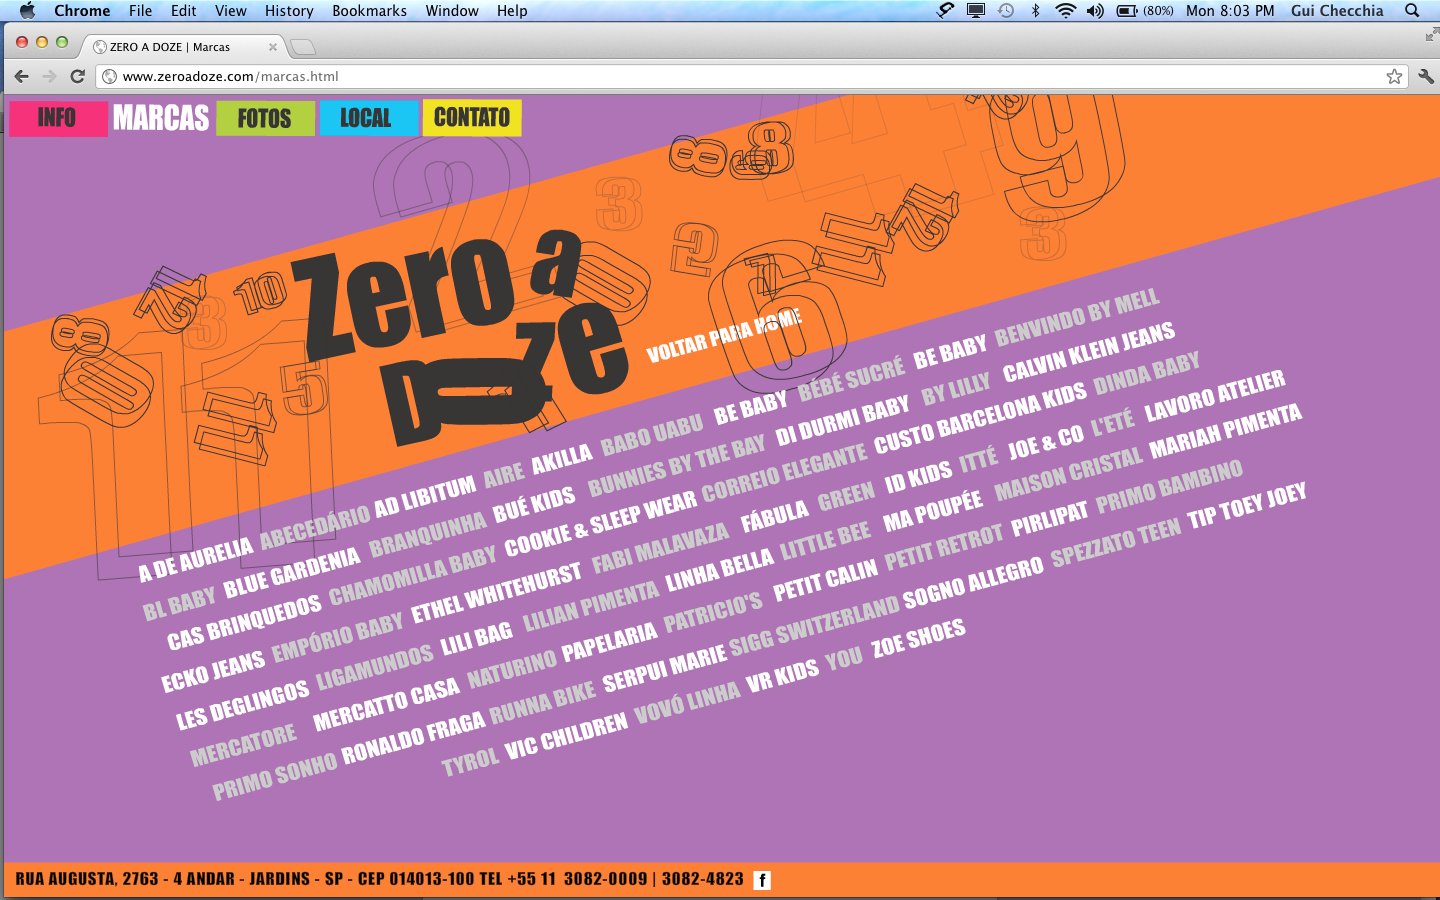Screen dimensions: 1440x900
Task: Open the MERCATTO CASA brand
Action: tap(386, 704)
